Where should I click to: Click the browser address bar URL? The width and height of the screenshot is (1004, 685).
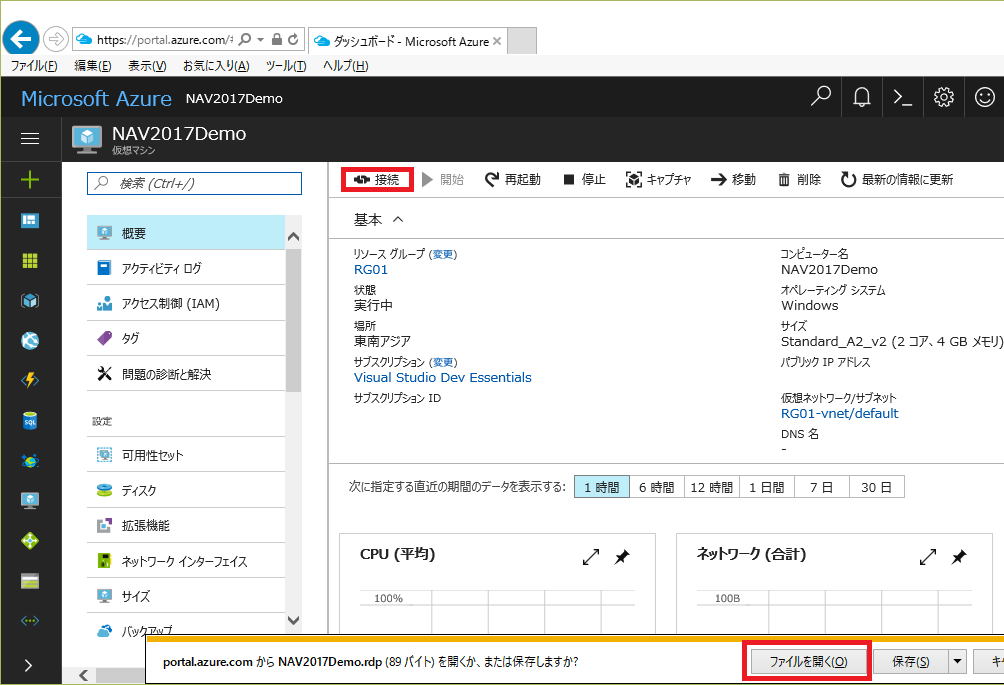pyautogui.click(x=164, y=40)
